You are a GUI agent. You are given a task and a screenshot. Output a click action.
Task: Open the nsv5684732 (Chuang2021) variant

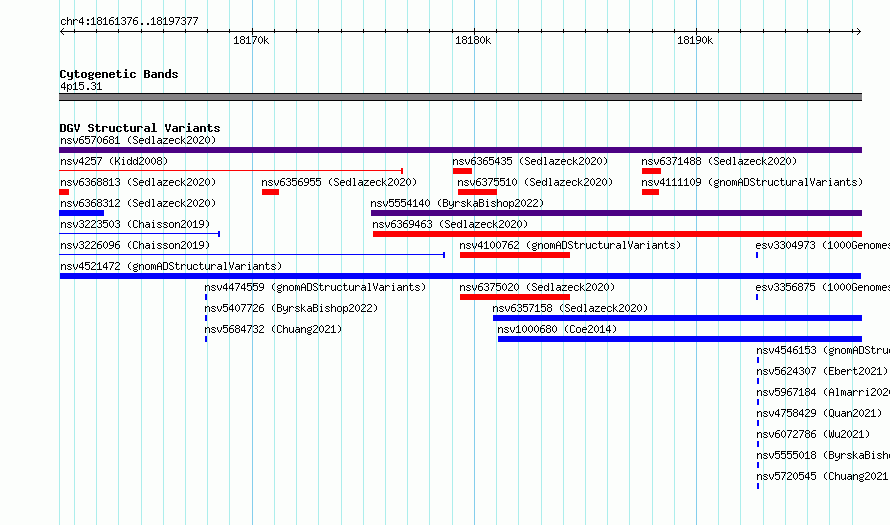[x=273, y=329]
